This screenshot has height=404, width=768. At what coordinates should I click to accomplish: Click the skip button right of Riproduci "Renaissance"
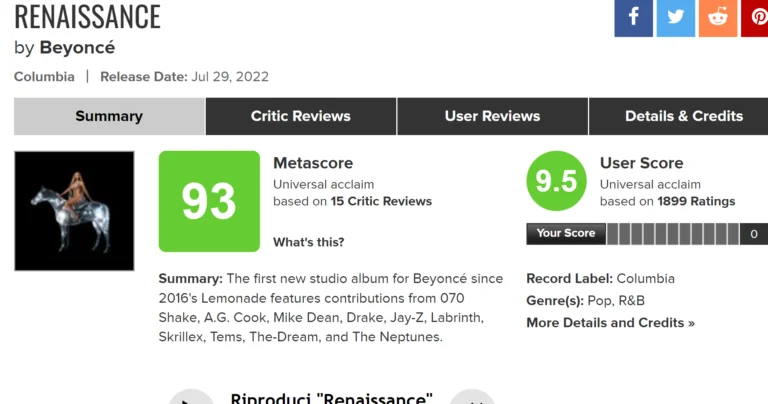[472, 398]
